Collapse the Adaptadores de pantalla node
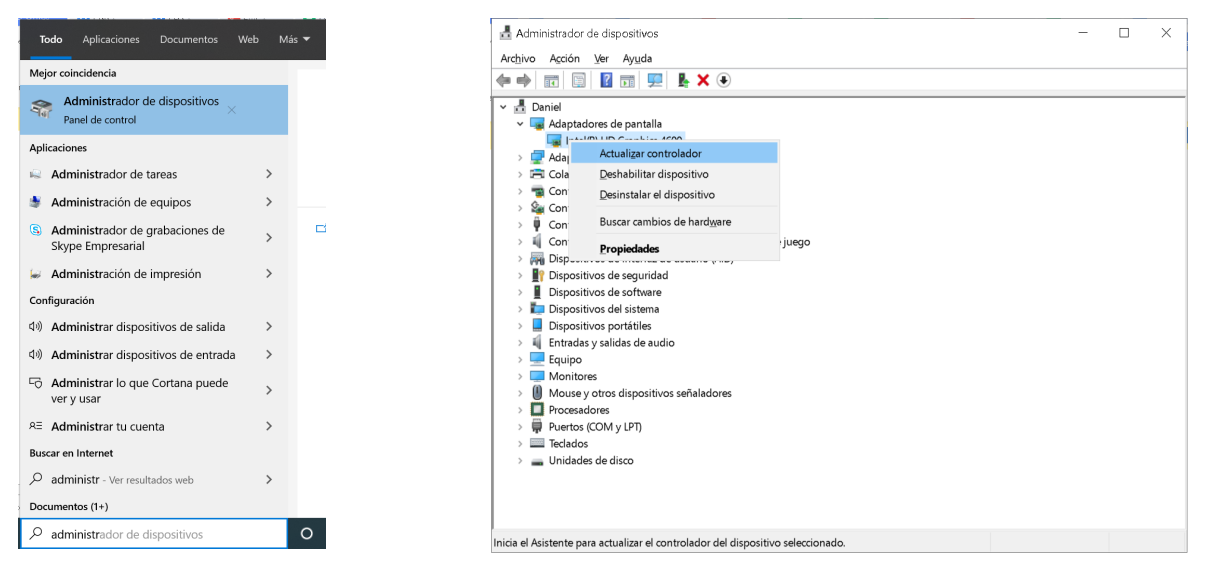Viewport: 1213px width, 565px height. click(520, 124)
